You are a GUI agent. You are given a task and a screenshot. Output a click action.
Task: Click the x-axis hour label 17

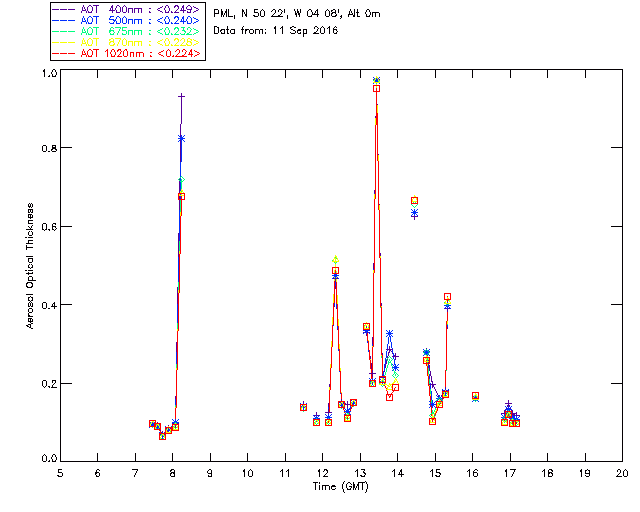(x=510, y=473)
